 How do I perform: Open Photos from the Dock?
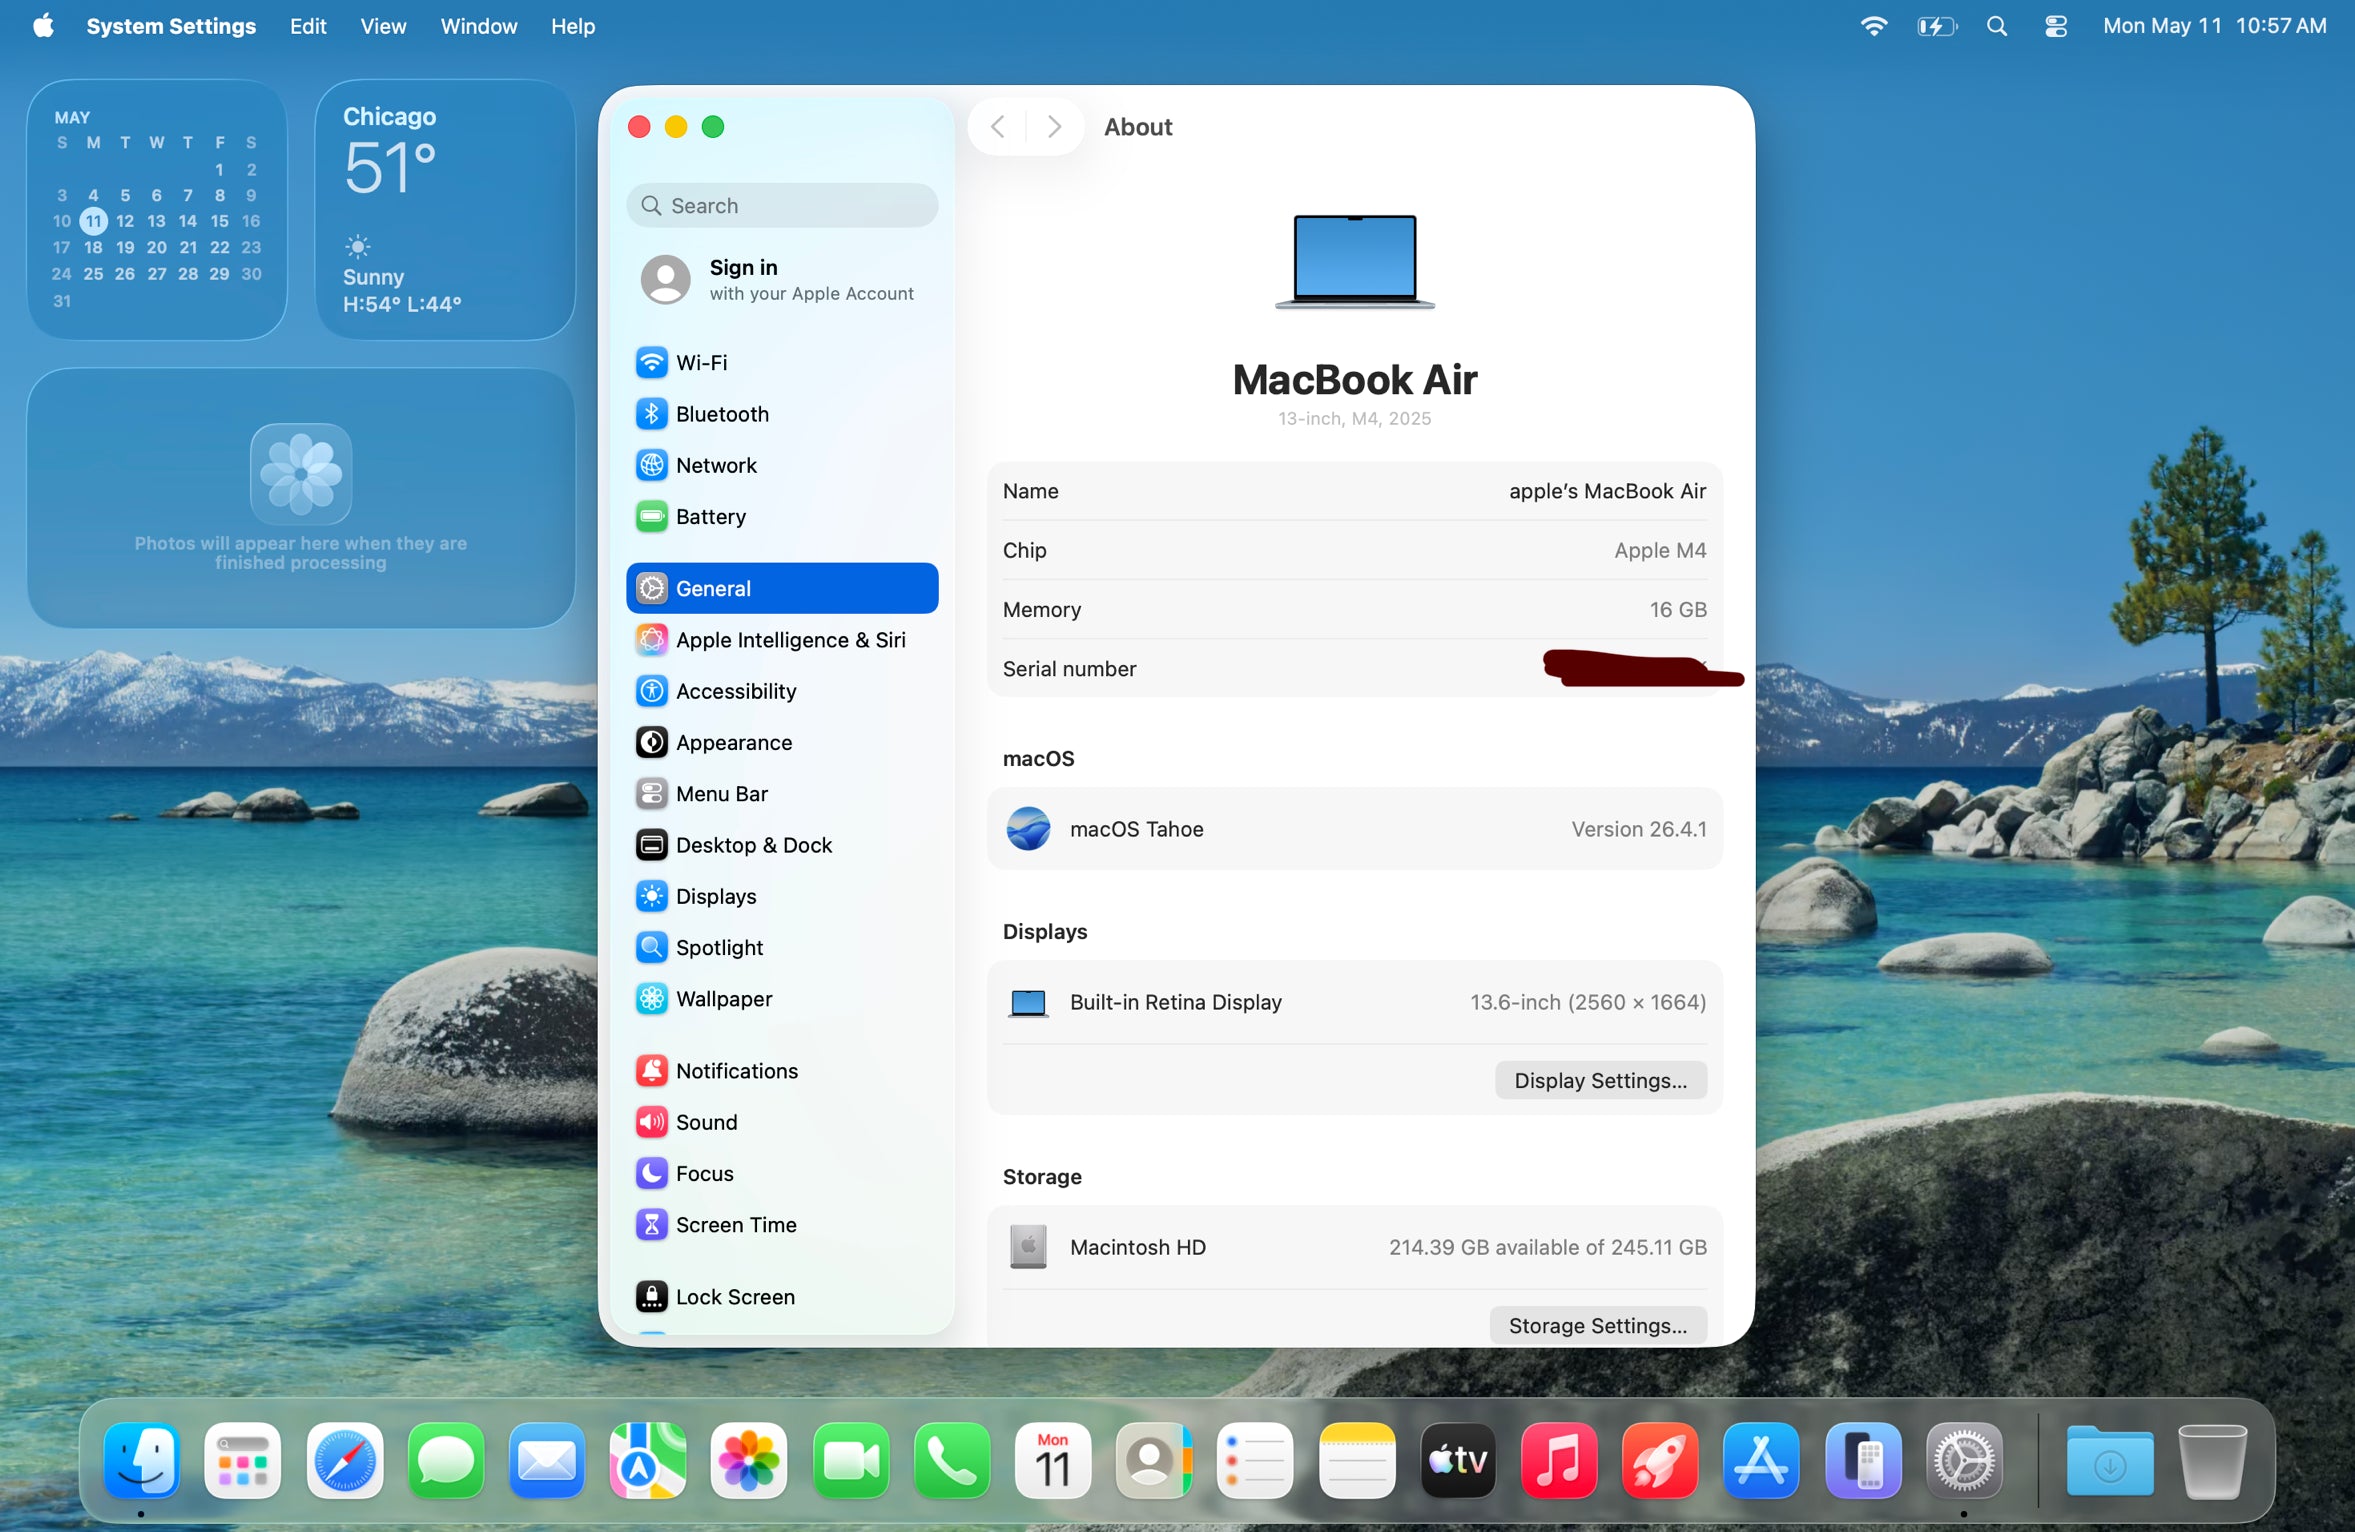point(749,1460)
